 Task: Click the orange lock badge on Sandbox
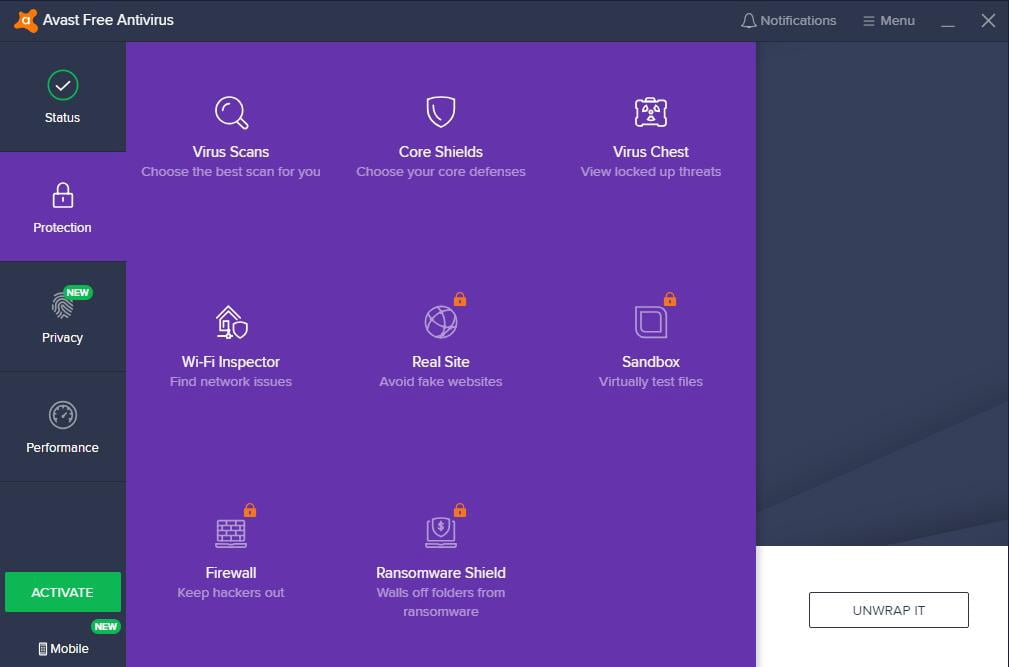click(x=670, y=299)
